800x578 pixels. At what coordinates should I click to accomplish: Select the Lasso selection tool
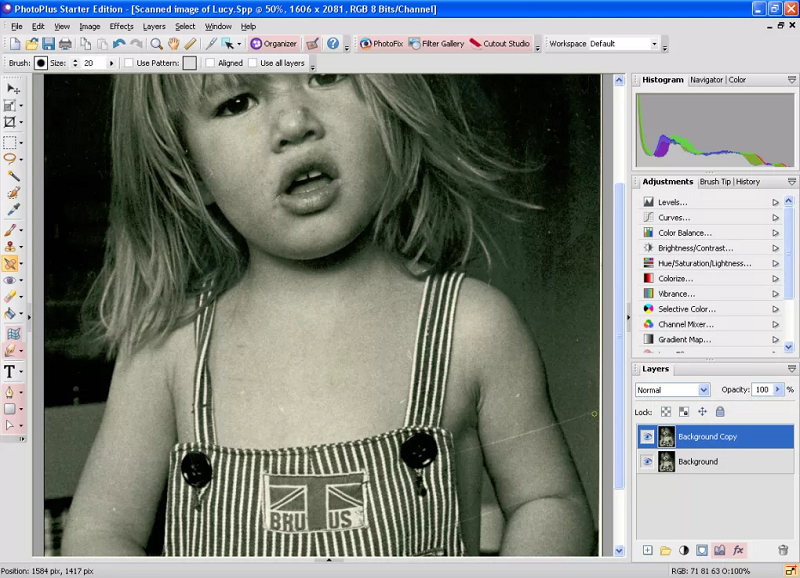11,158
